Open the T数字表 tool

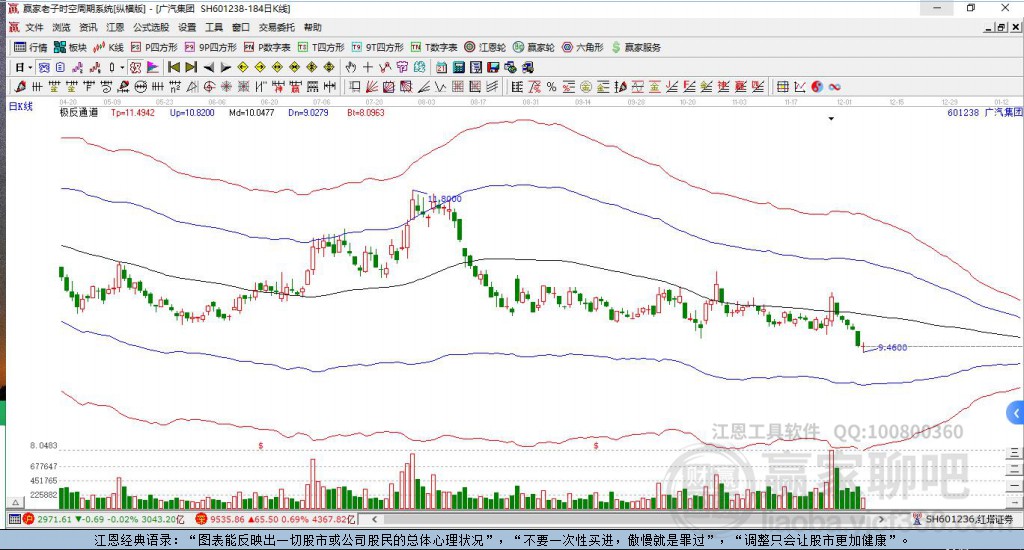pos(434,47)
